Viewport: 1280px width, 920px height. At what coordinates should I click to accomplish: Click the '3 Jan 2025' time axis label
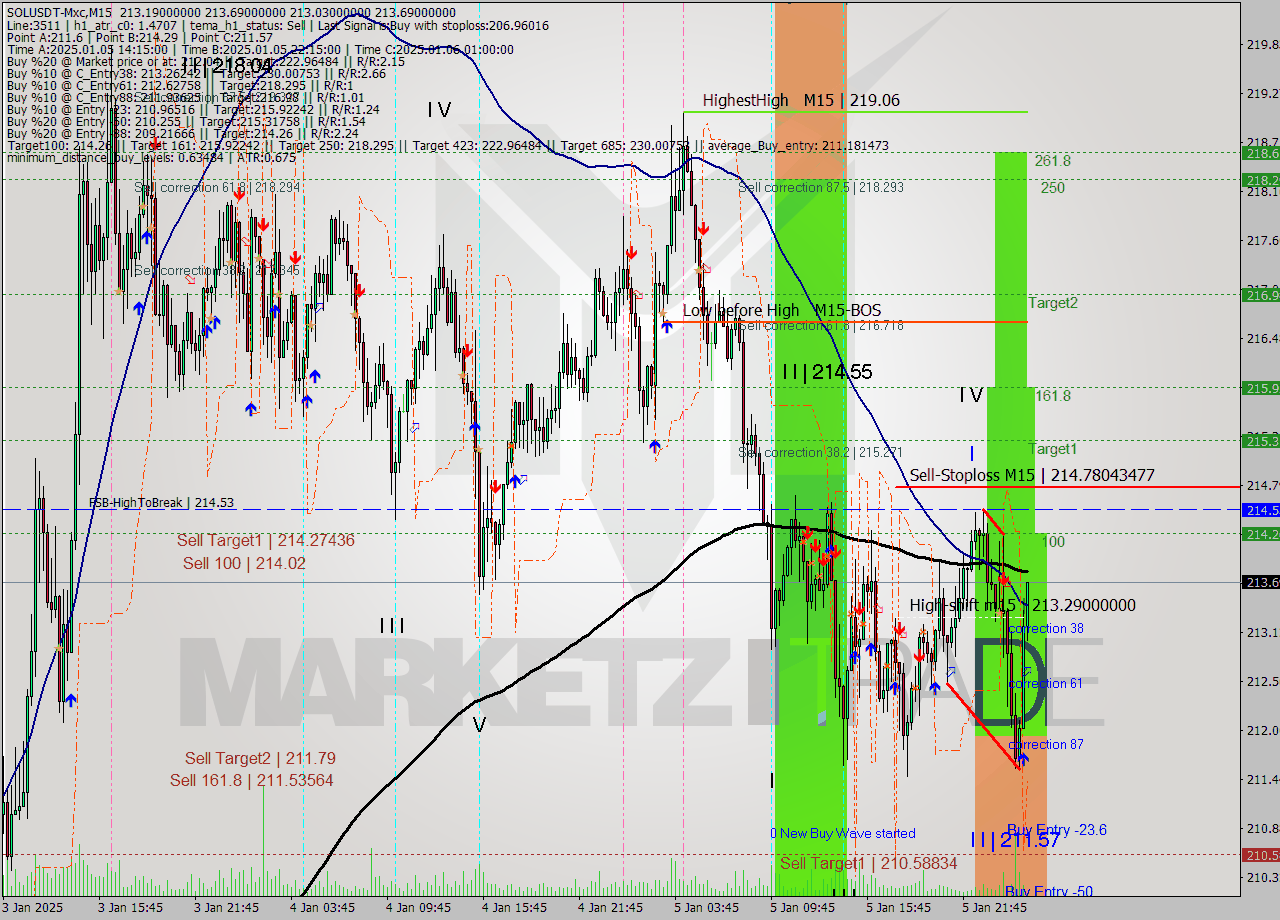(33, 907)
